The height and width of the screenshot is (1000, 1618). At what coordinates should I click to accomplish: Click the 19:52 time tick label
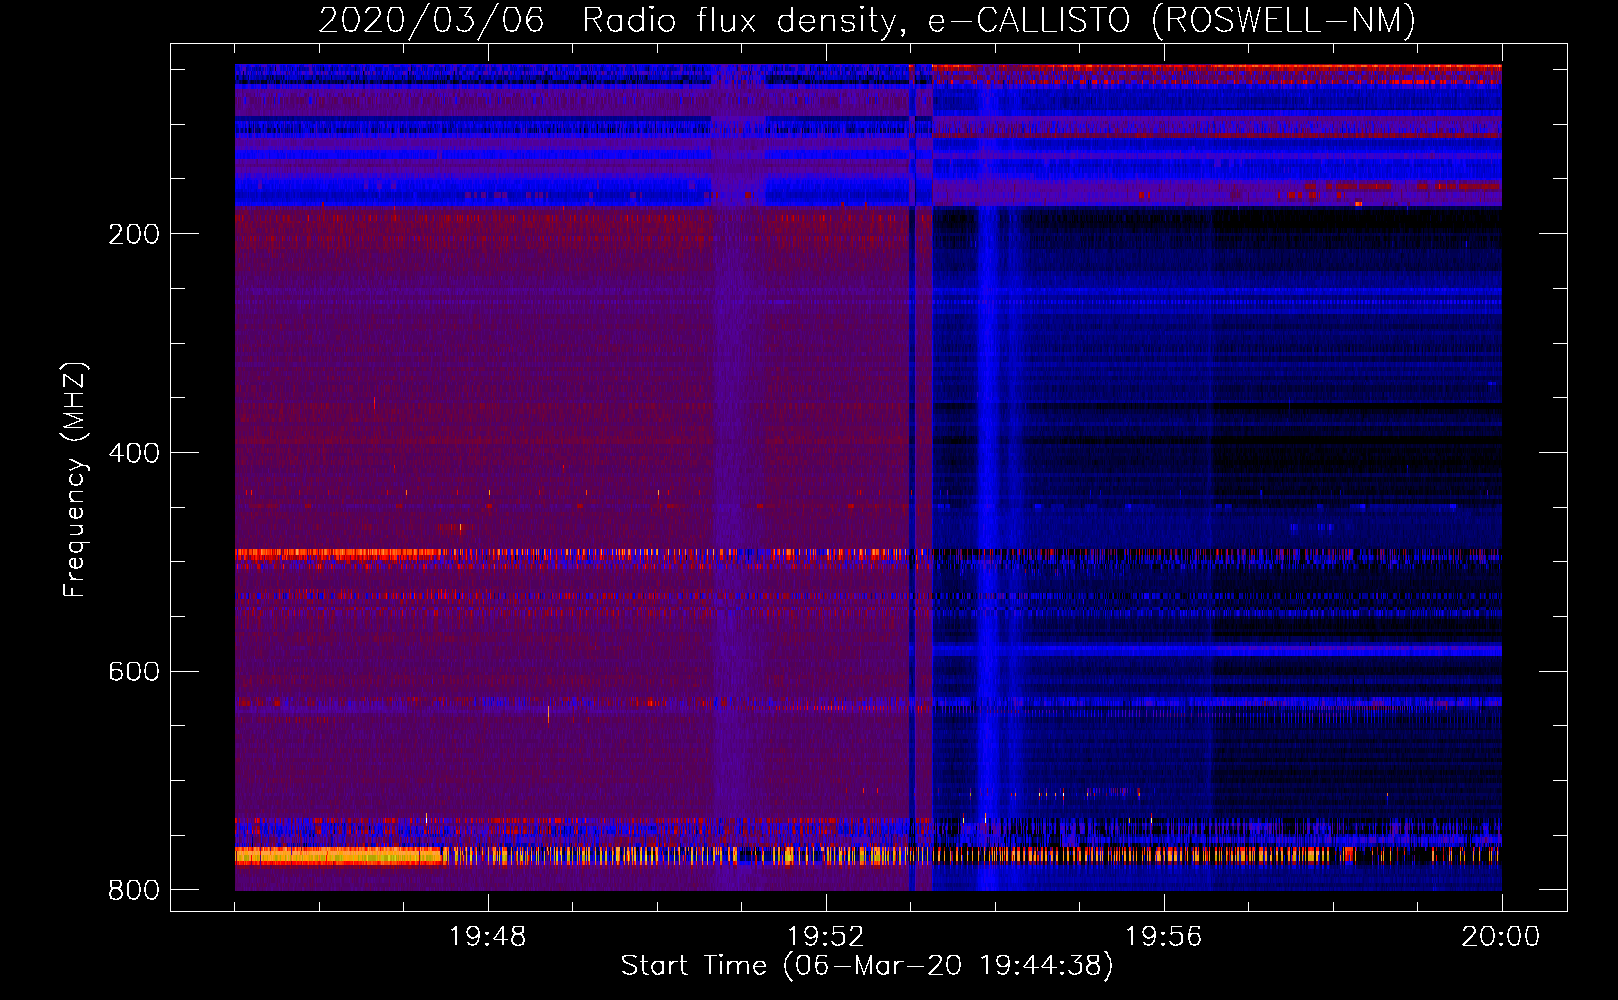pyautogui.click(x=825, y=937)
